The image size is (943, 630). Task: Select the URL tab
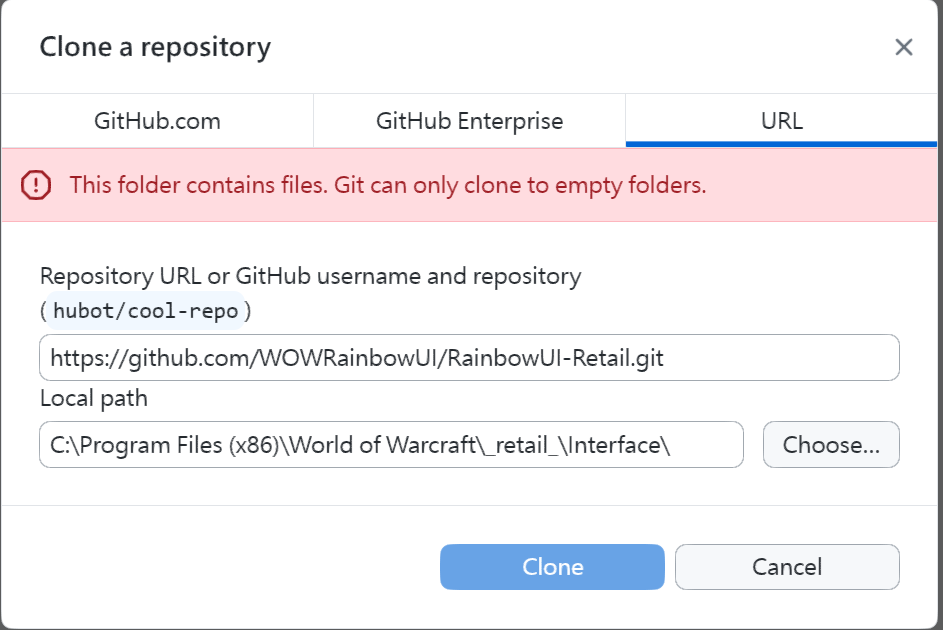point(781,122)
